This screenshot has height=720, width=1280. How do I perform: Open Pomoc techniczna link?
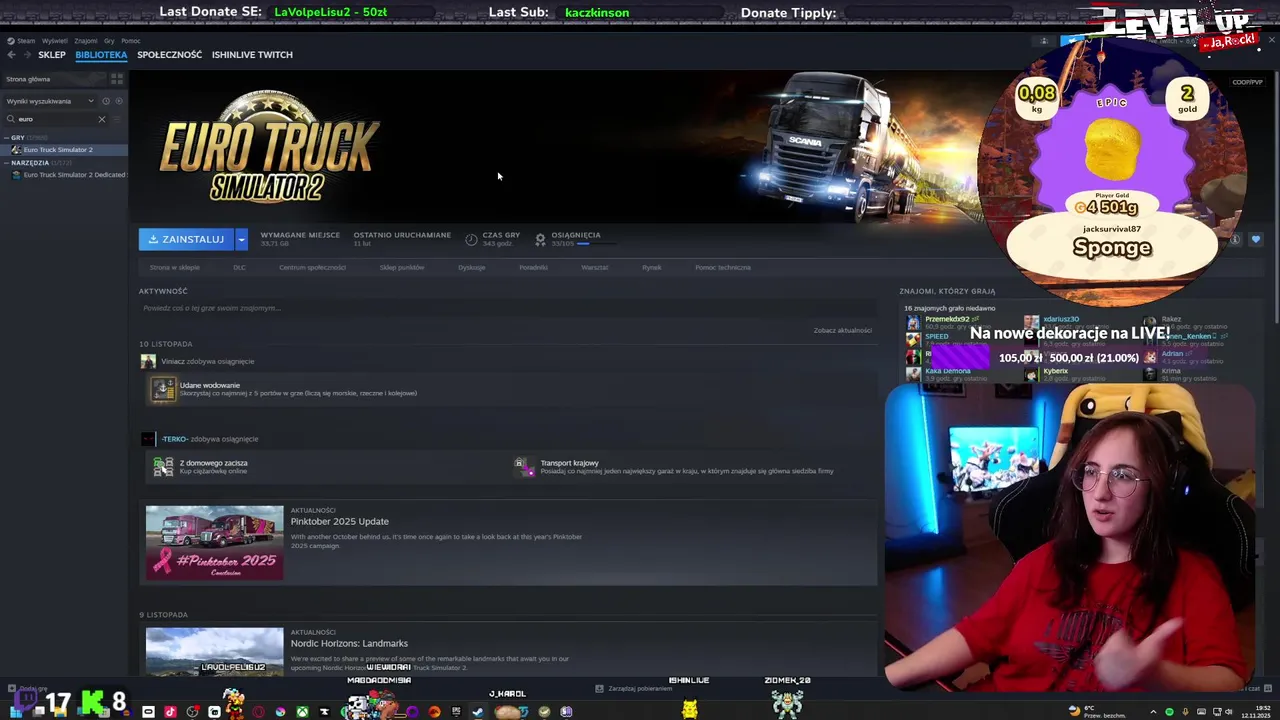(x=723, y=268)
